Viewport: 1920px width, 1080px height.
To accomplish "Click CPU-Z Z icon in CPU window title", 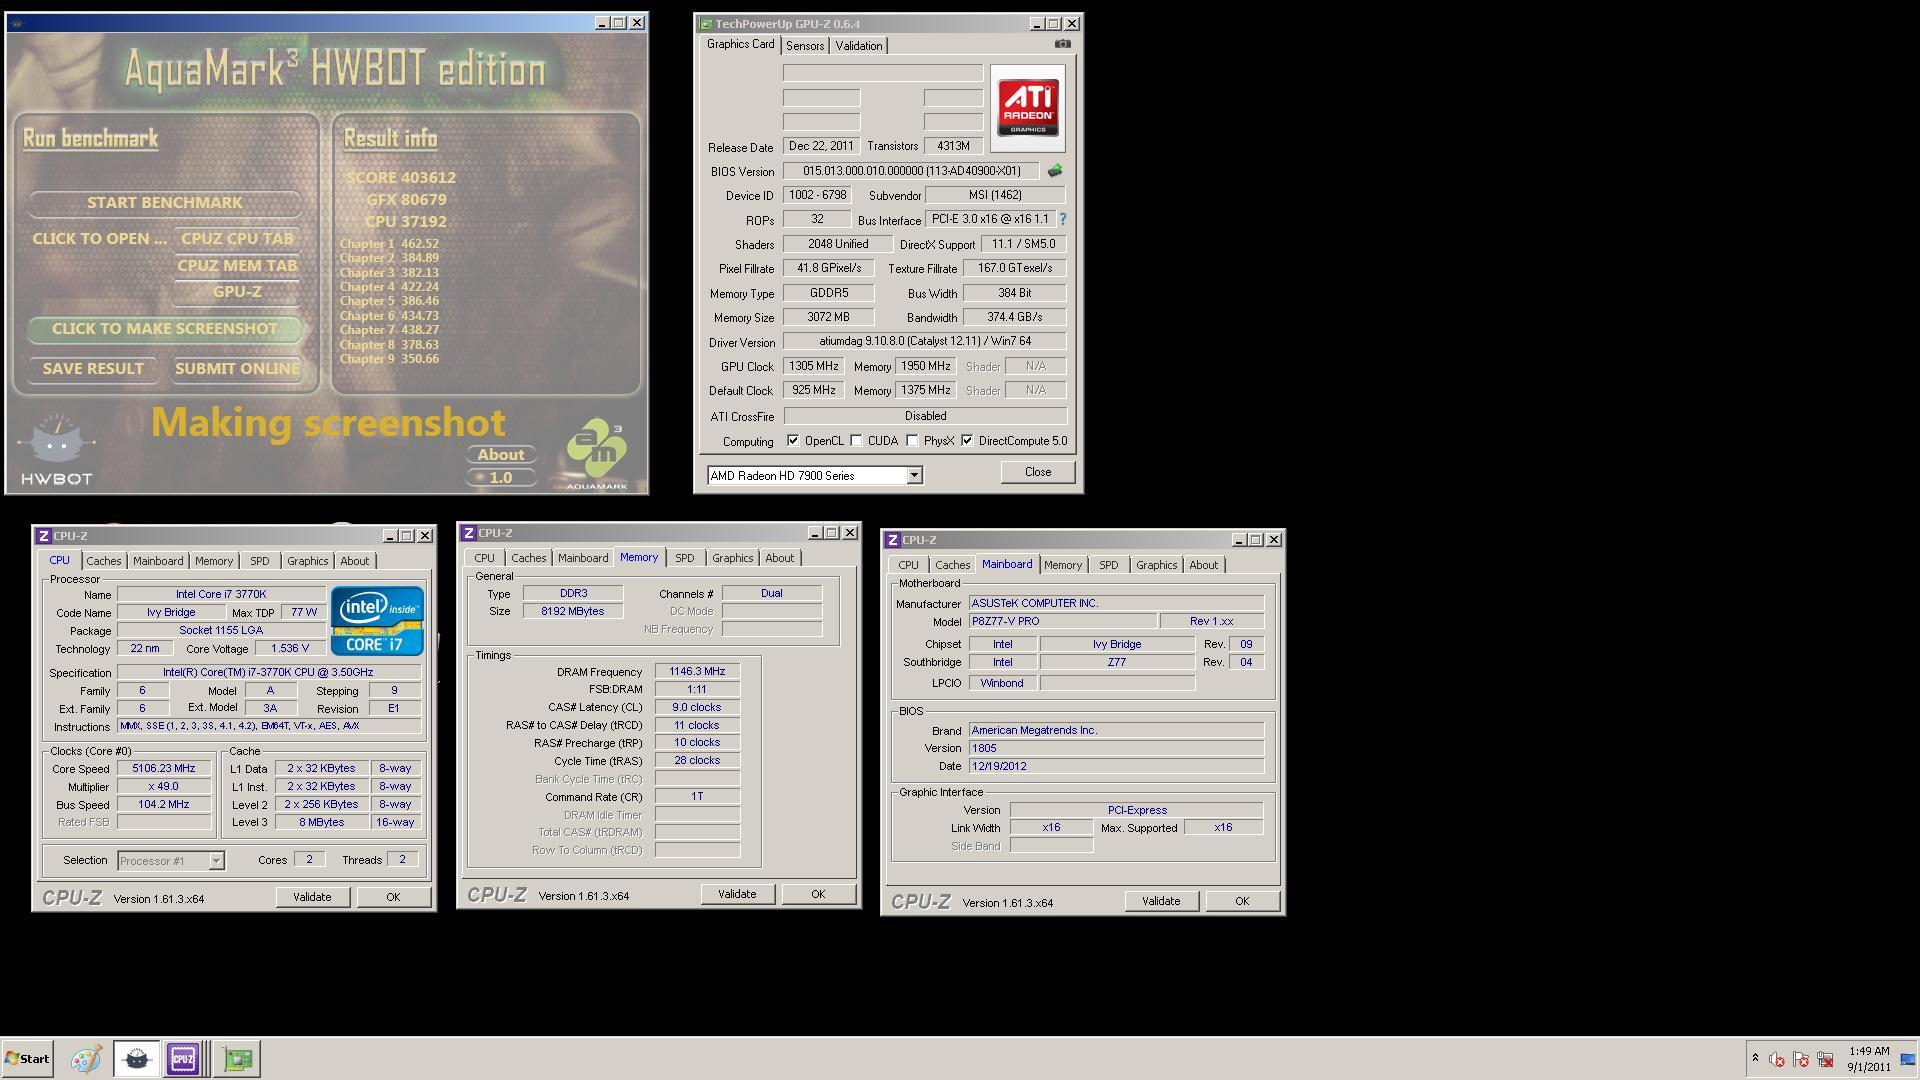I will [x=44, y=536].
